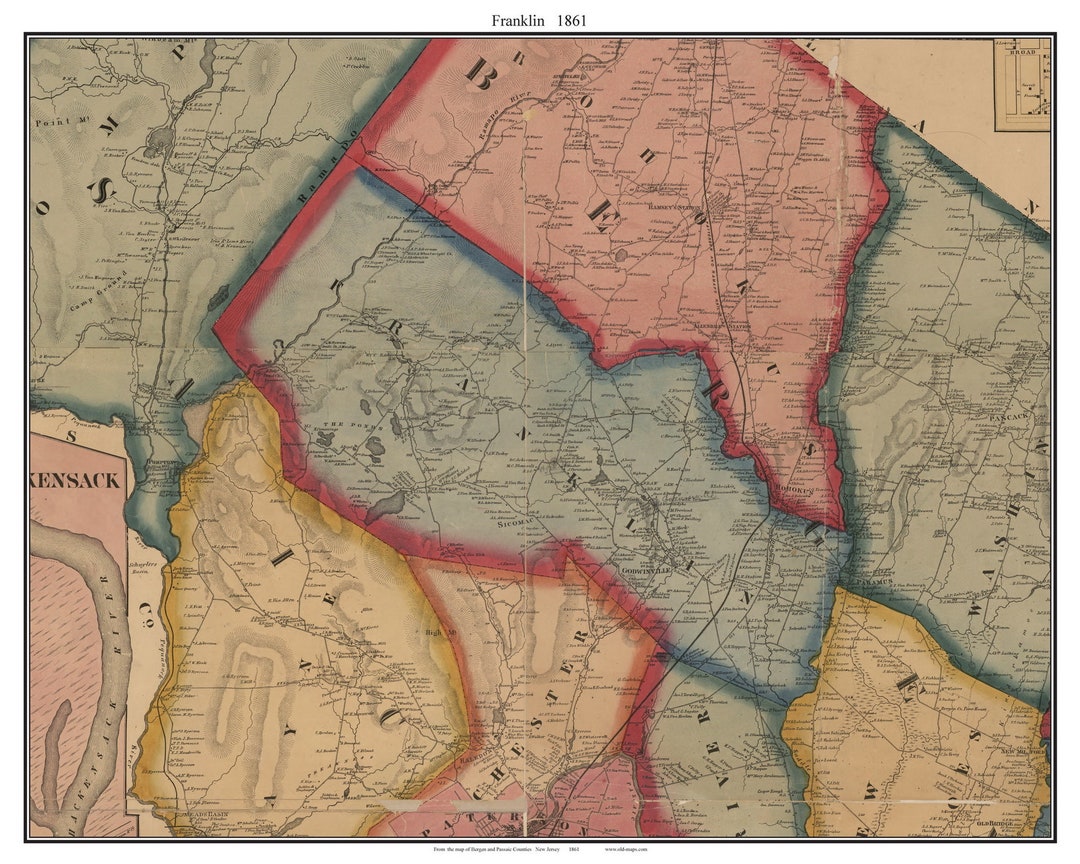Click the 'BROAD' street label in the corner inset
This screenshot has width=1080, height=864.
tap(1023, 52)
